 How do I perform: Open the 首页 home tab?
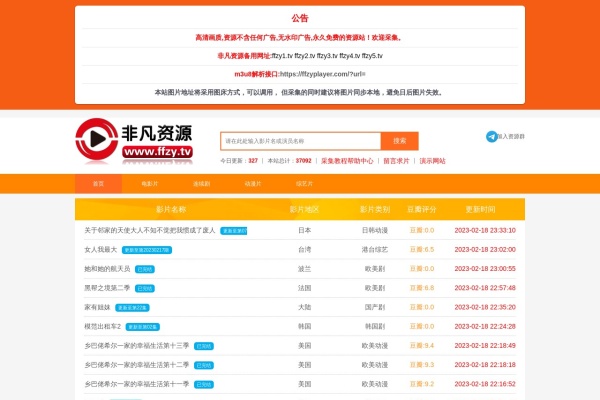(98, 184)
